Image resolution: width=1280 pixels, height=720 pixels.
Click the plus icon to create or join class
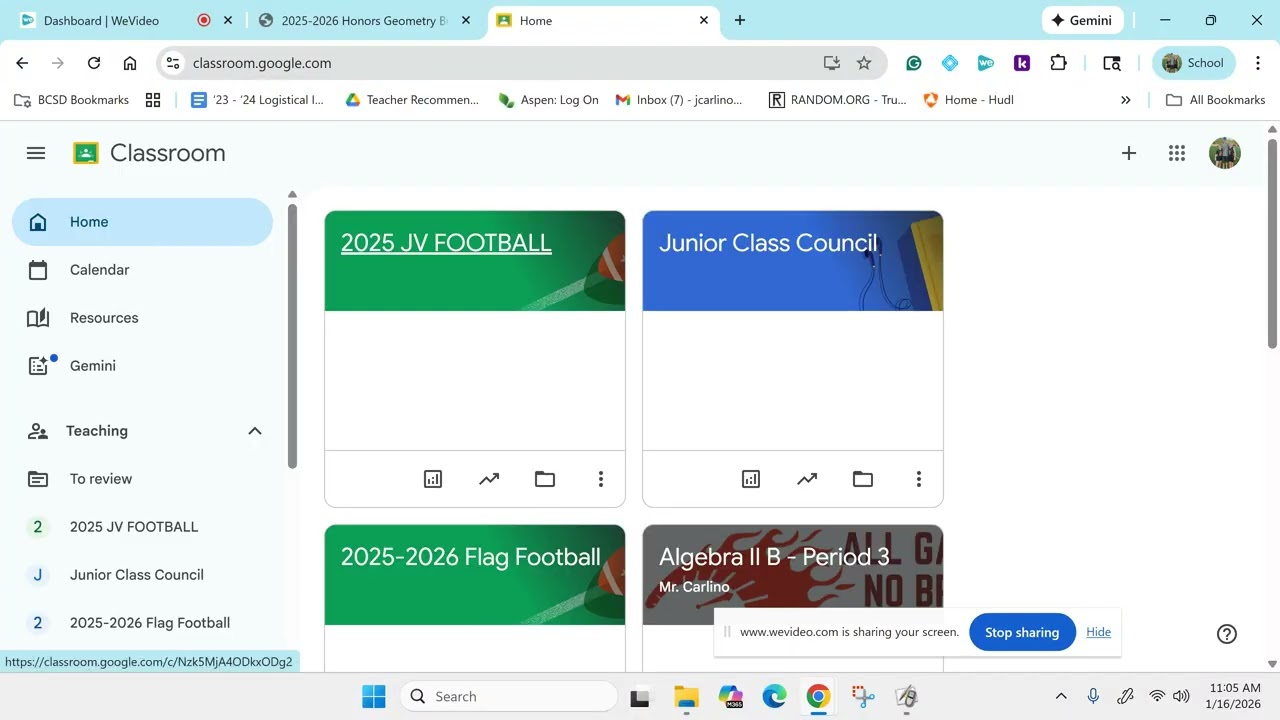coord(1129,153)
